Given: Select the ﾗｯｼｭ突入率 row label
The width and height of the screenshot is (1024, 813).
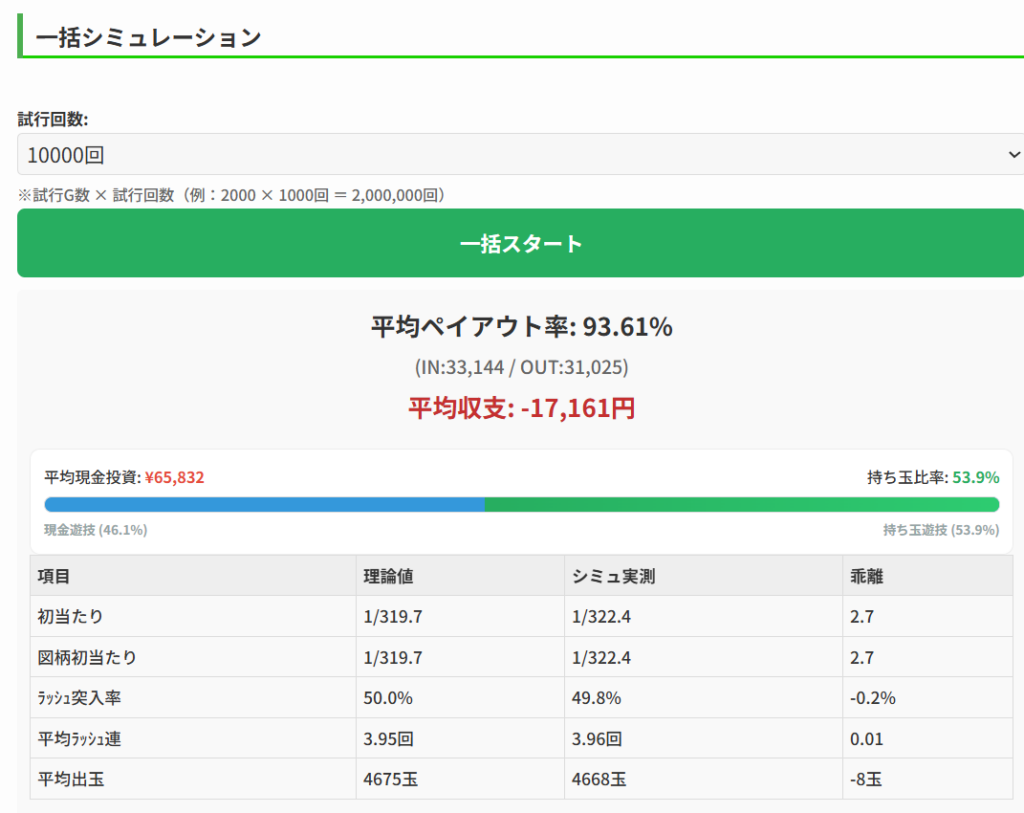Looking at the screenshot, I should pyautogui.click(x=80, y=698).
